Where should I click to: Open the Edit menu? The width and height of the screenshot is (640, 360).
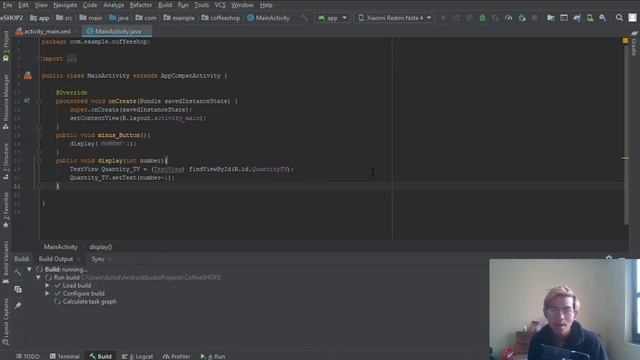[x=23, y=5]
